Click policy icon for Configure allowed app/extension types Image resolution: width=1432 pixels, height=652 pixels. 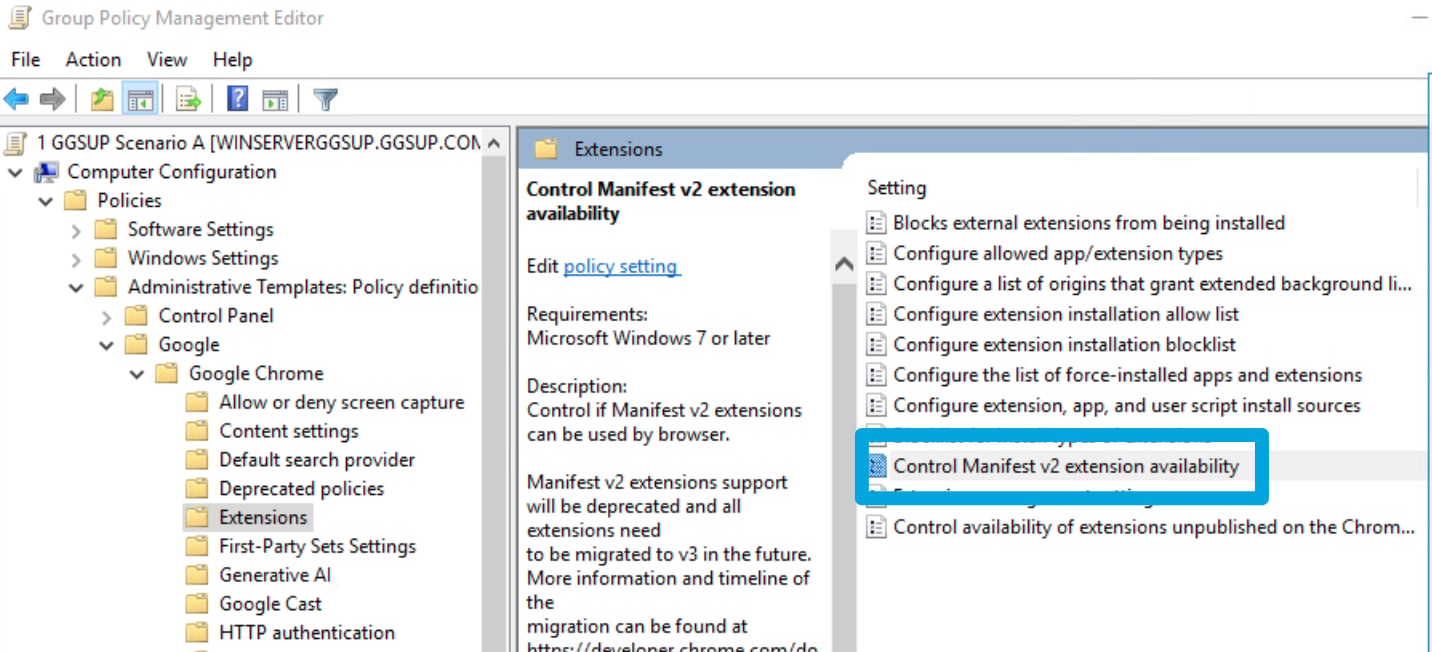[x=876, y=253]
